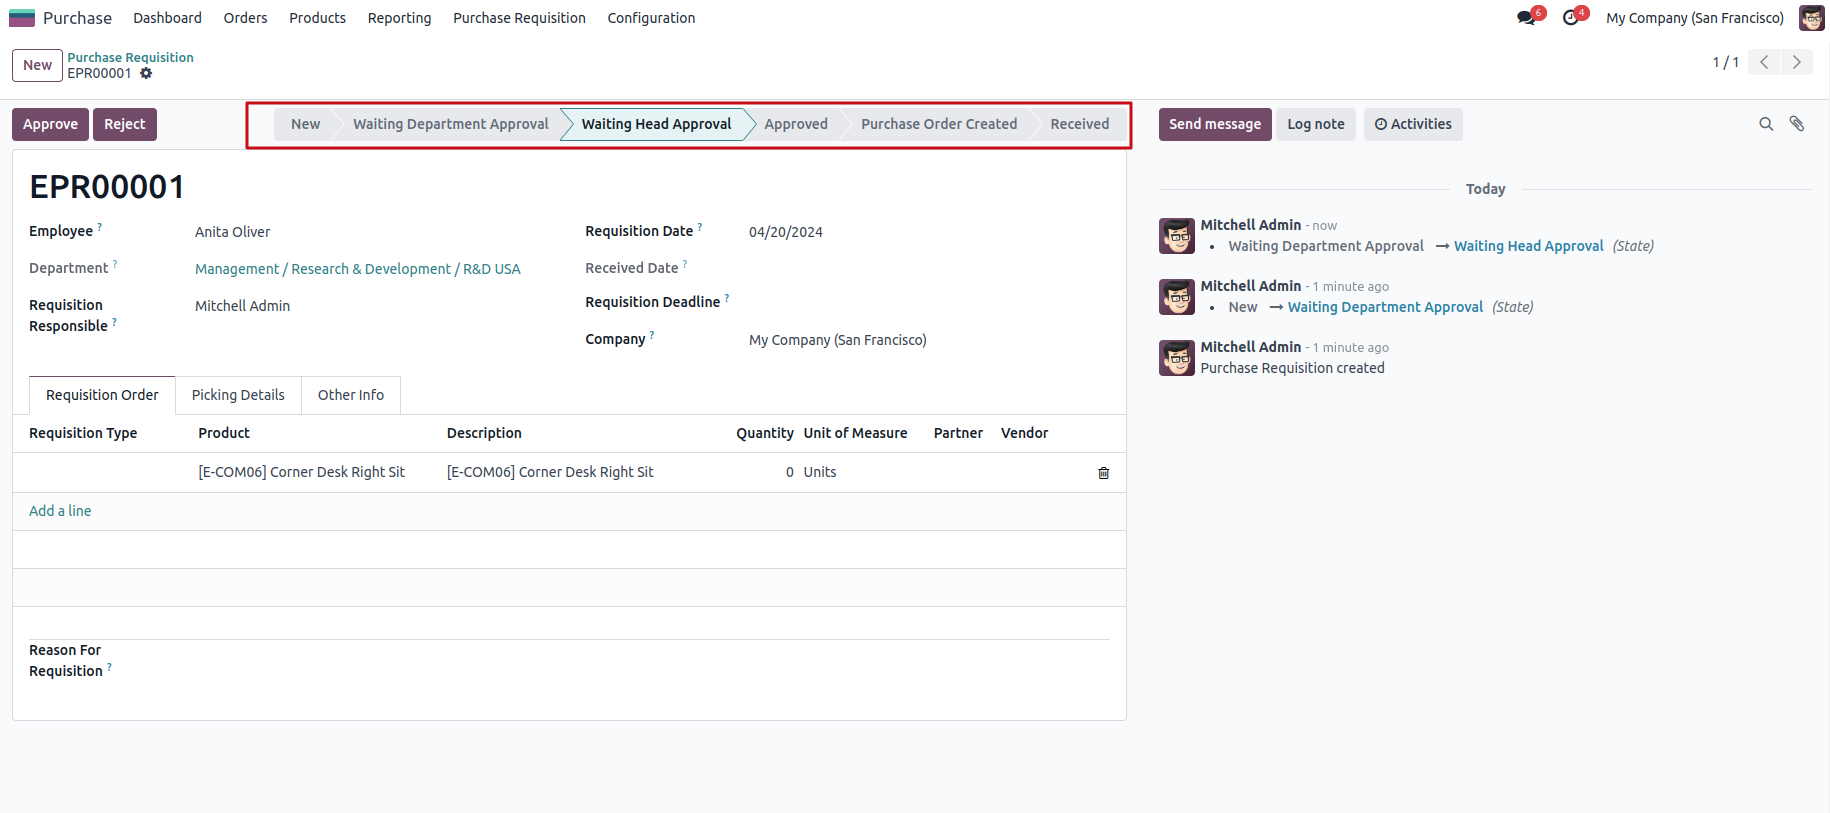This screenshot has width=1830, height=813.
Task: Switch to the Picking Details tab
Action: (x=238, y=395)
